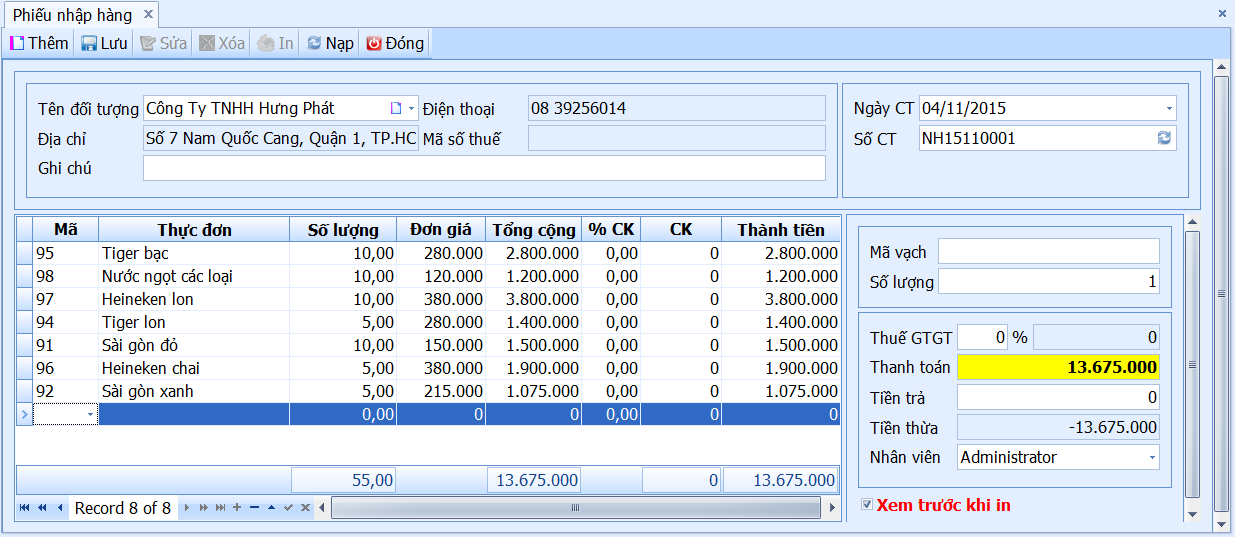Refresh the Số CT number icon

tap(1164, 139)
